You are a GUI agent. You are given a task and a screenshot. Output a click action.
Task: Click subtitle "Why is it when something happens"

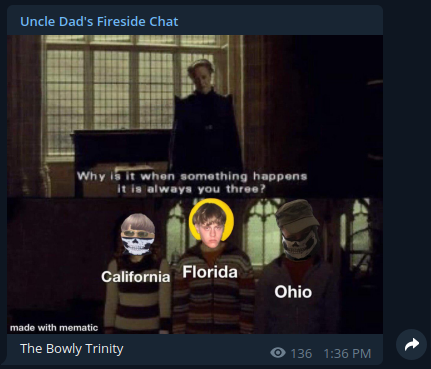192,176
